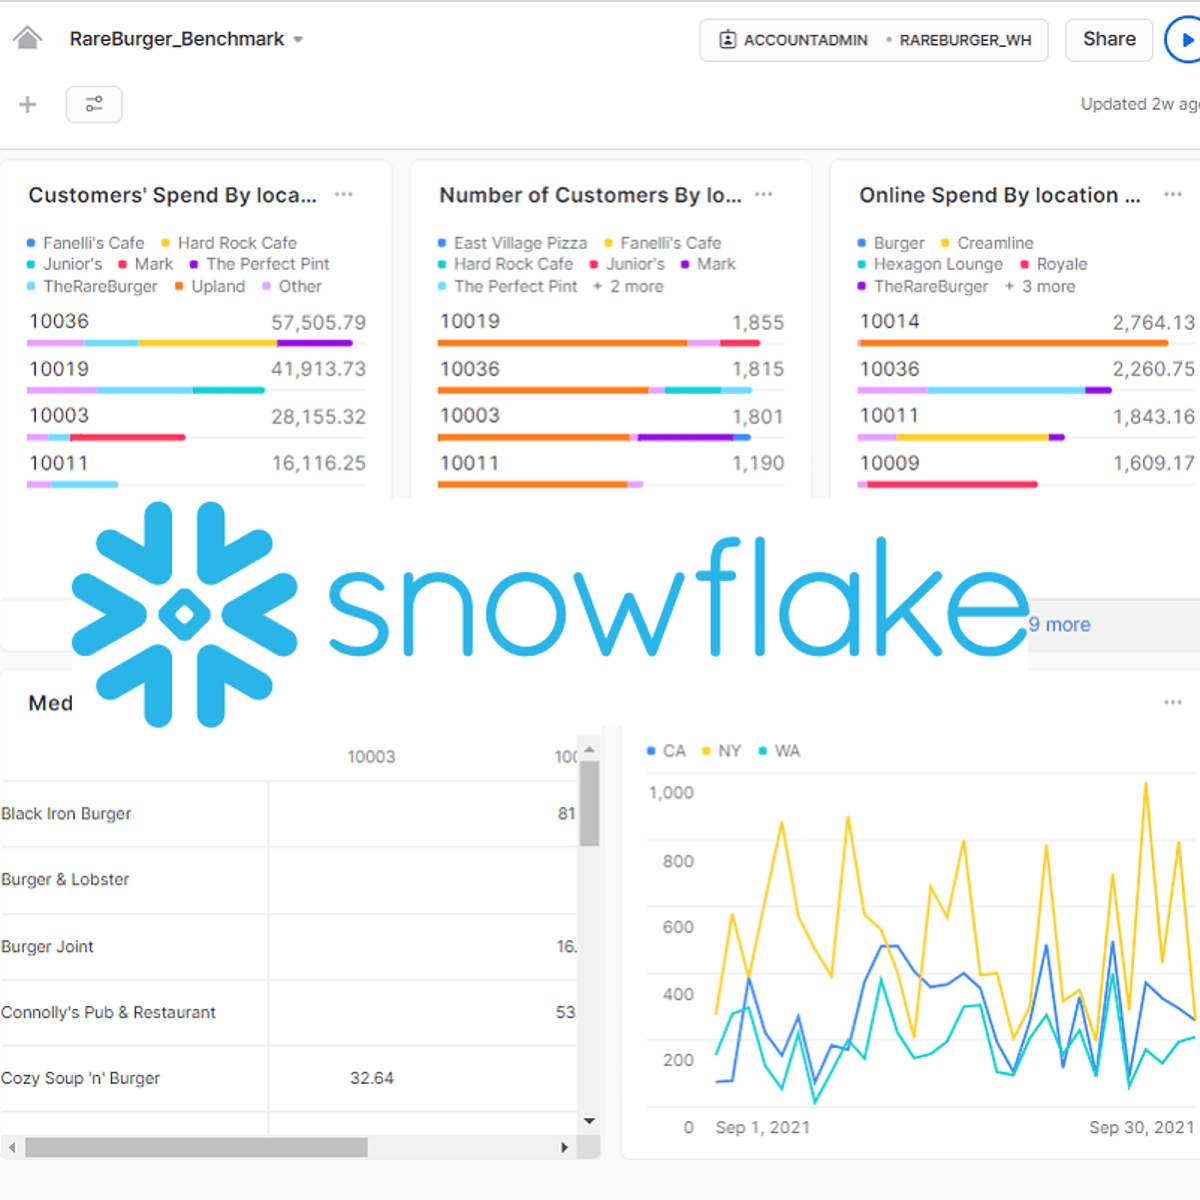The image size is (1200, 1200).
Task: Click the table's scroll left arrow
Action: click(11, 1147)
